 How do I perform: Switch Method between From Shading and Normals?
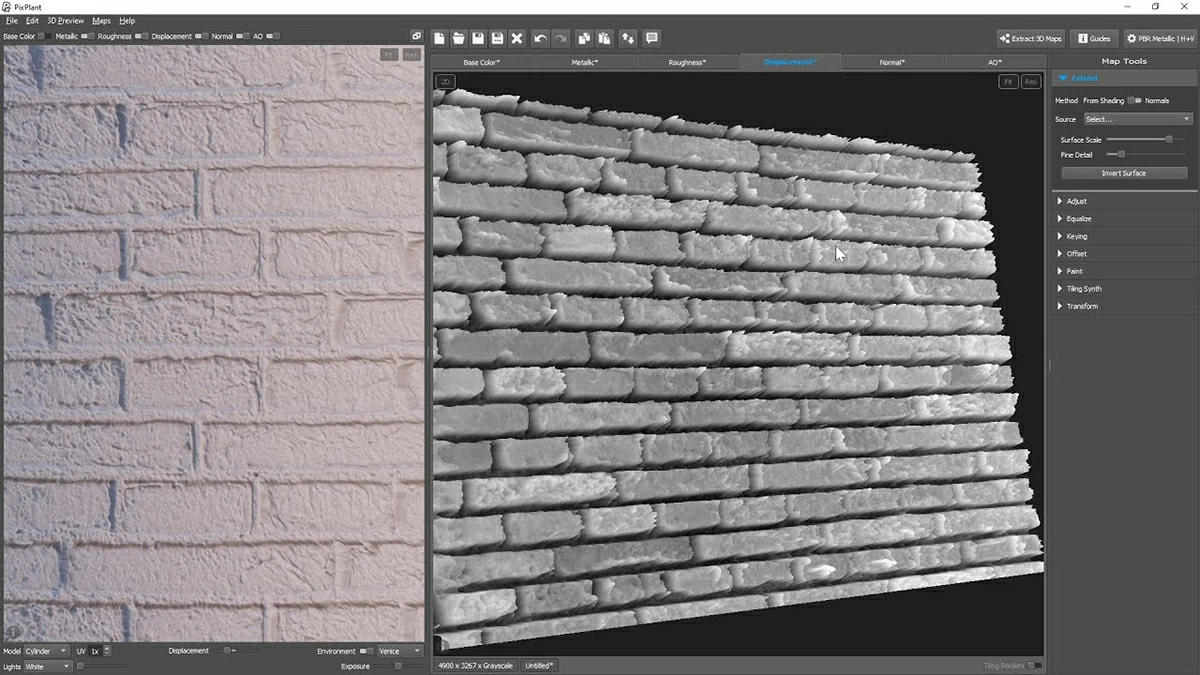tap(1134, 100)
